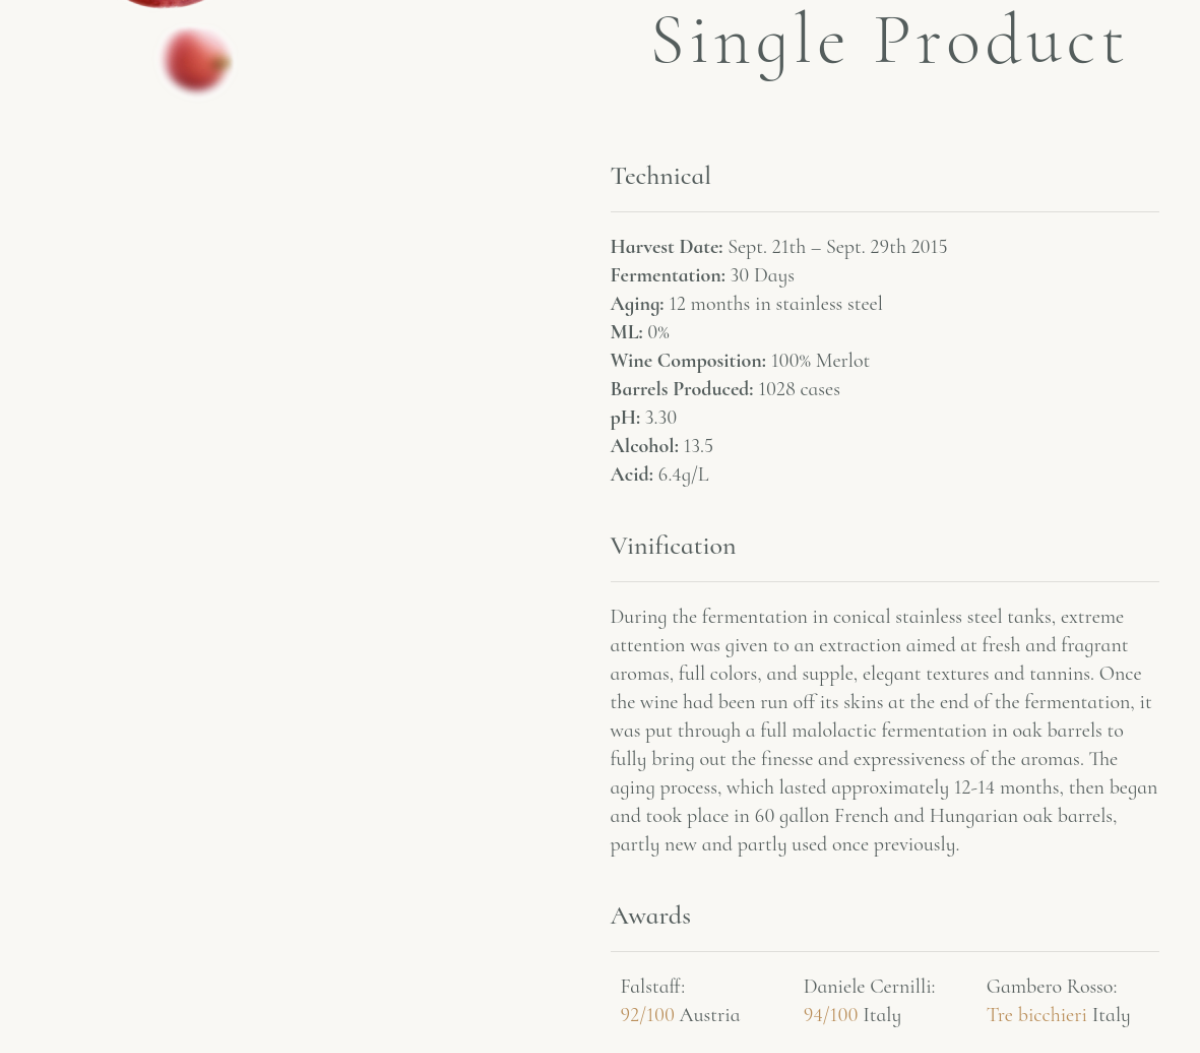
Task: Click the Falstaff award label
Action: (652, 987)
